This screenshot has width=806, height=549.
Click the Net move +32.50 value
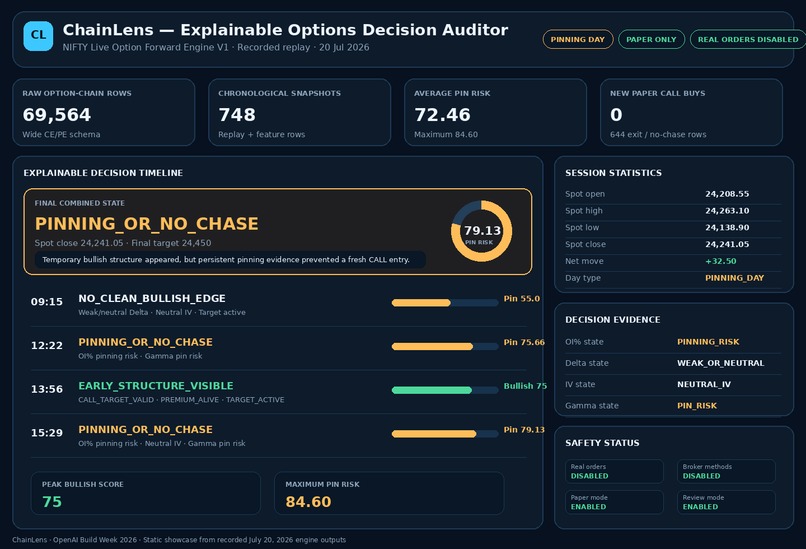(721, 261)
